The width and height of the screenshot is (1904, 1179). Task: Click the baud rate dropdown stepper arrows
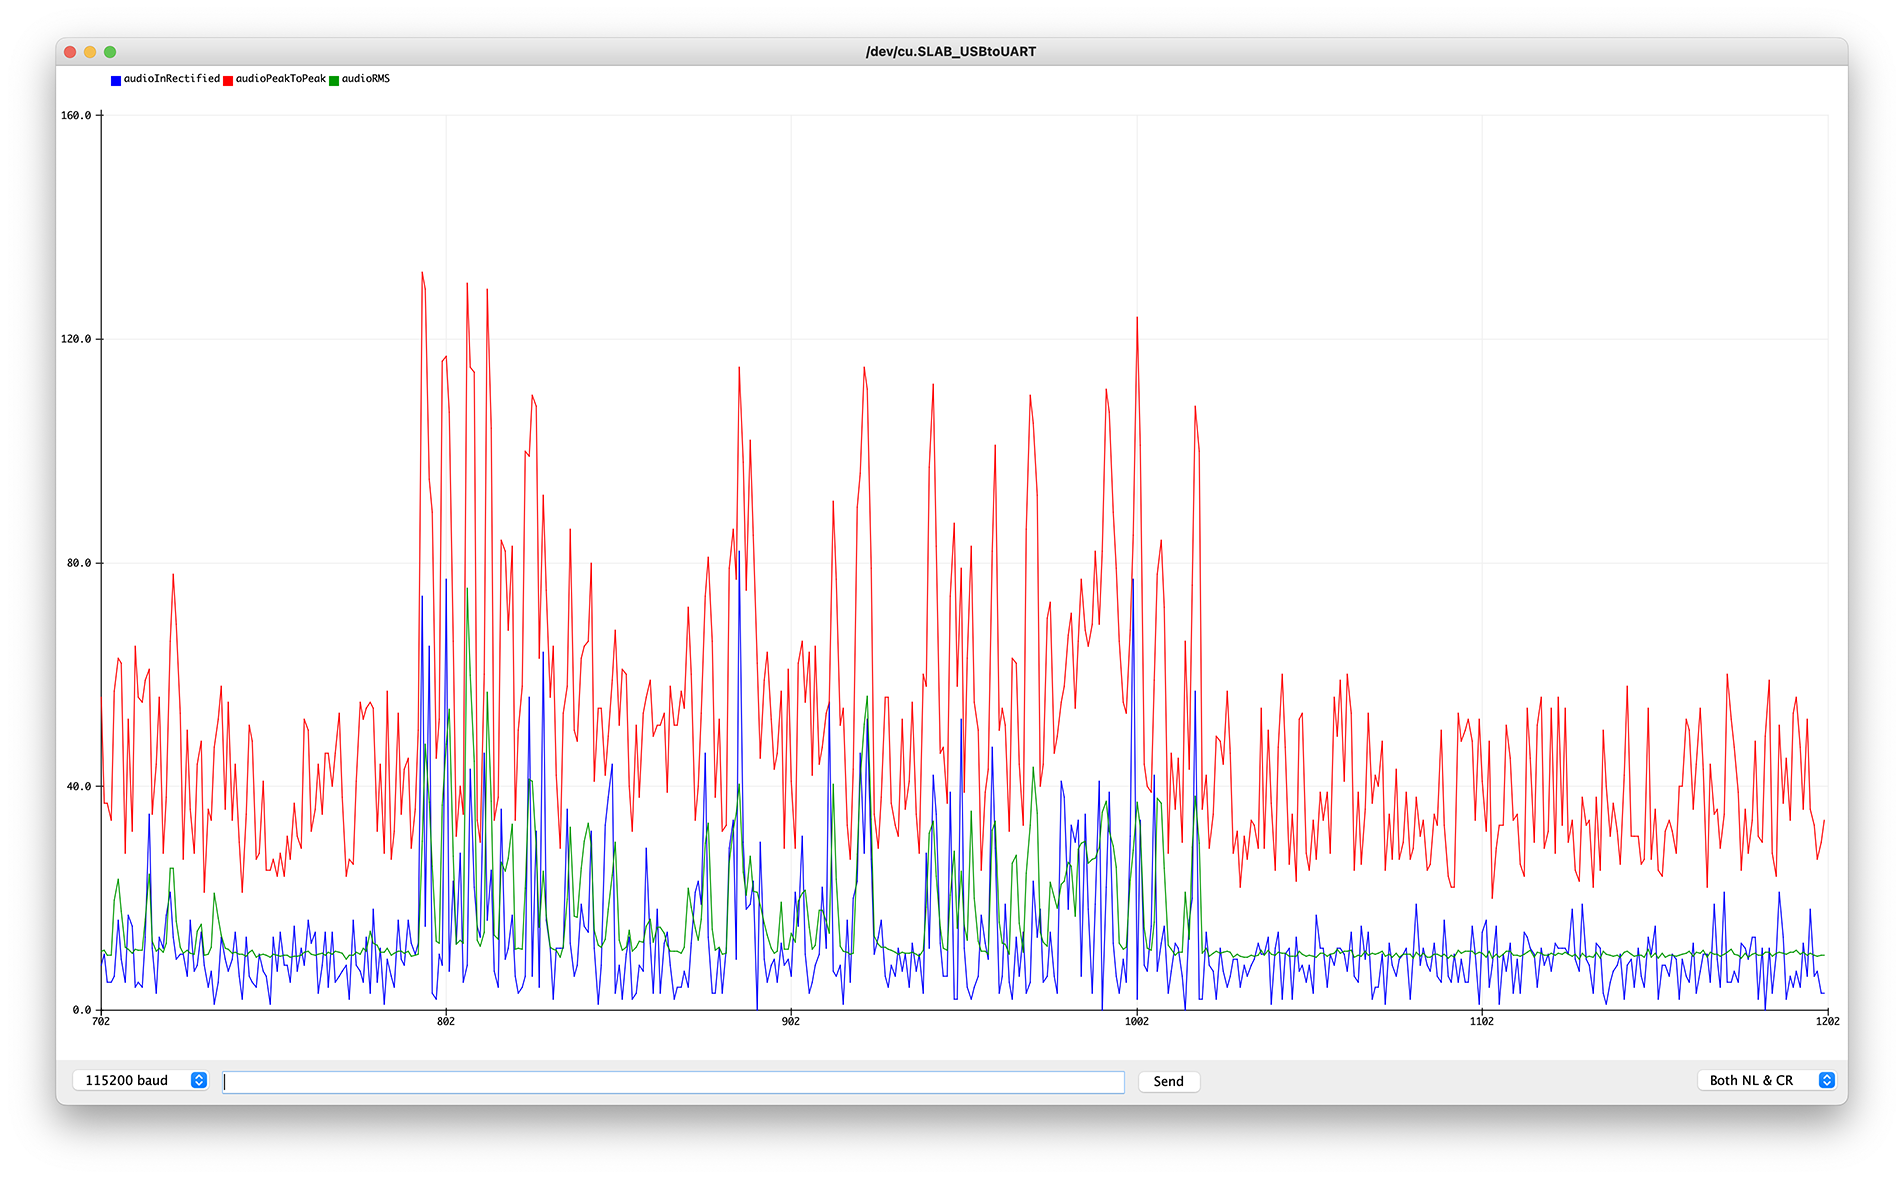tap(199, 1080)
